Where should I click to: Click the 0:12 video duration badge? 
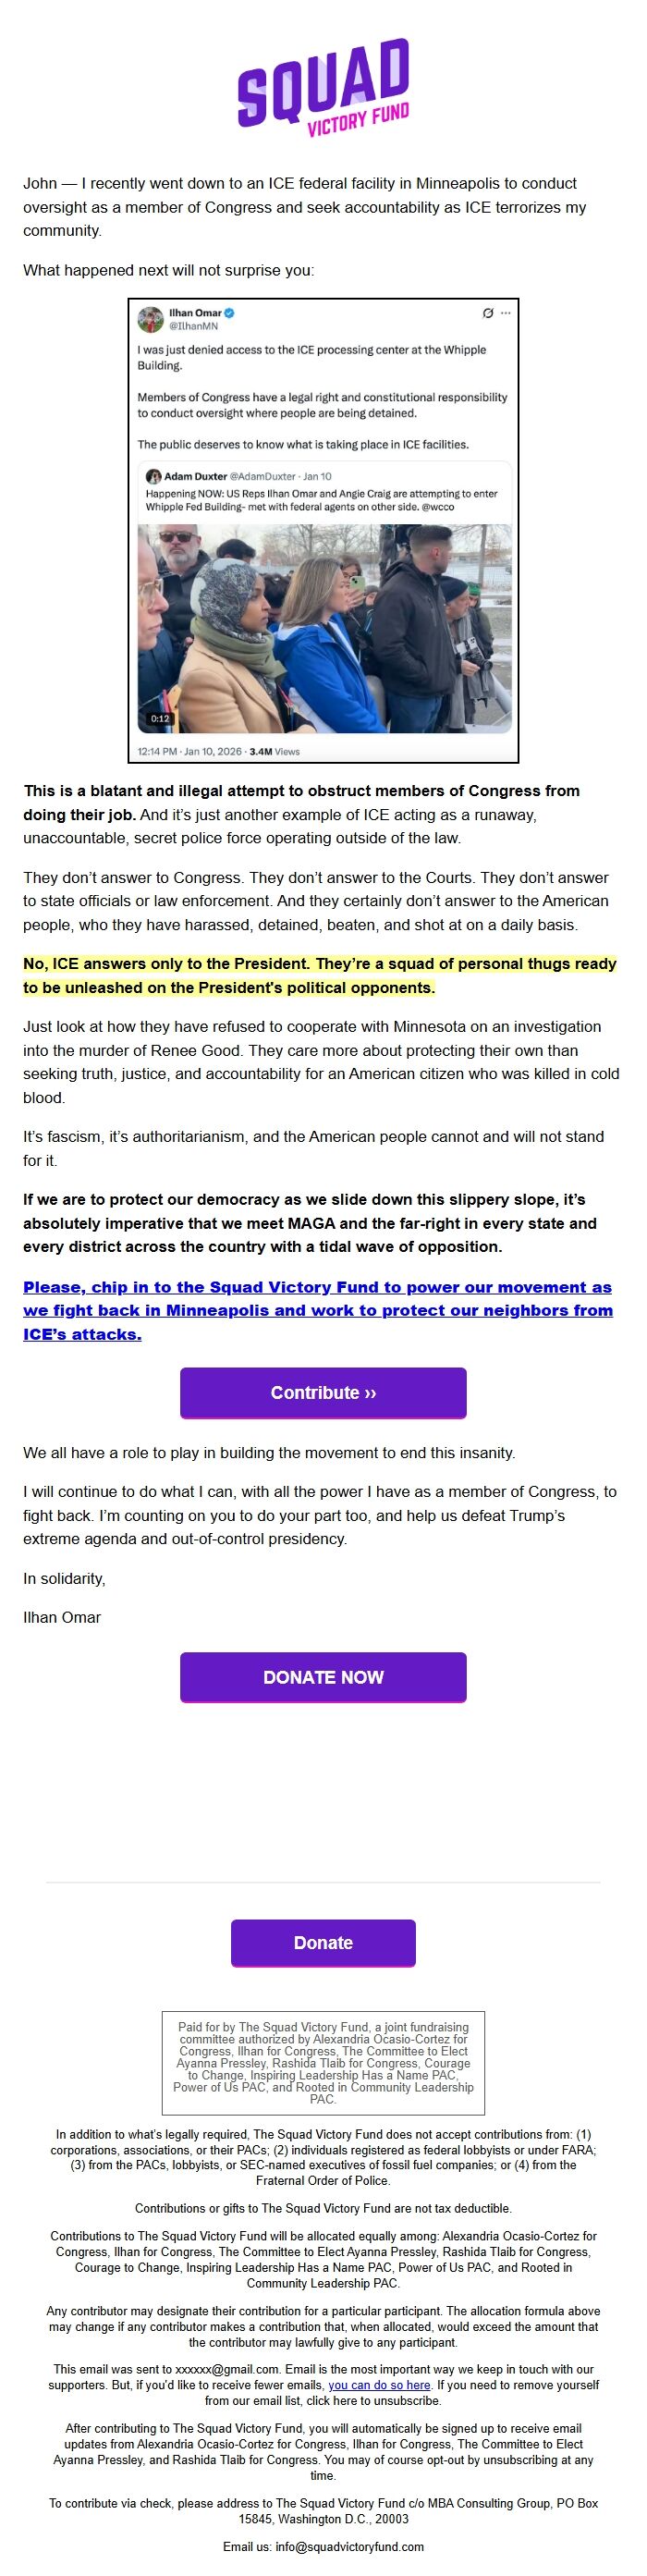(x=159, y=718)
